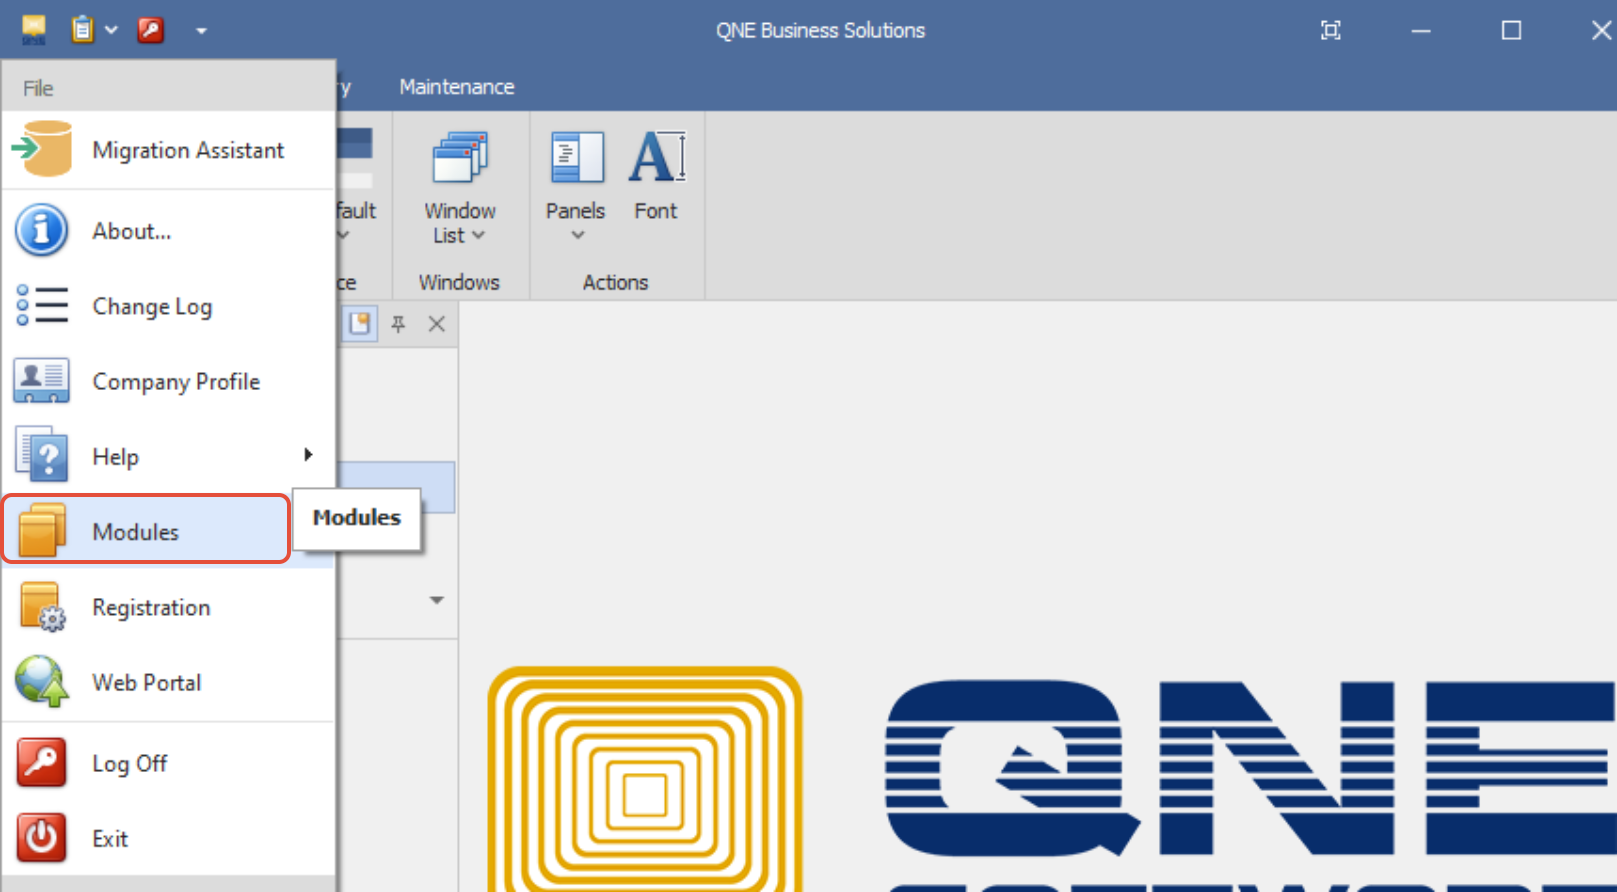This screenshot has height=892, width=1617.
Task: Click the Help question mark icon
Action: click(x=42, y=455)
